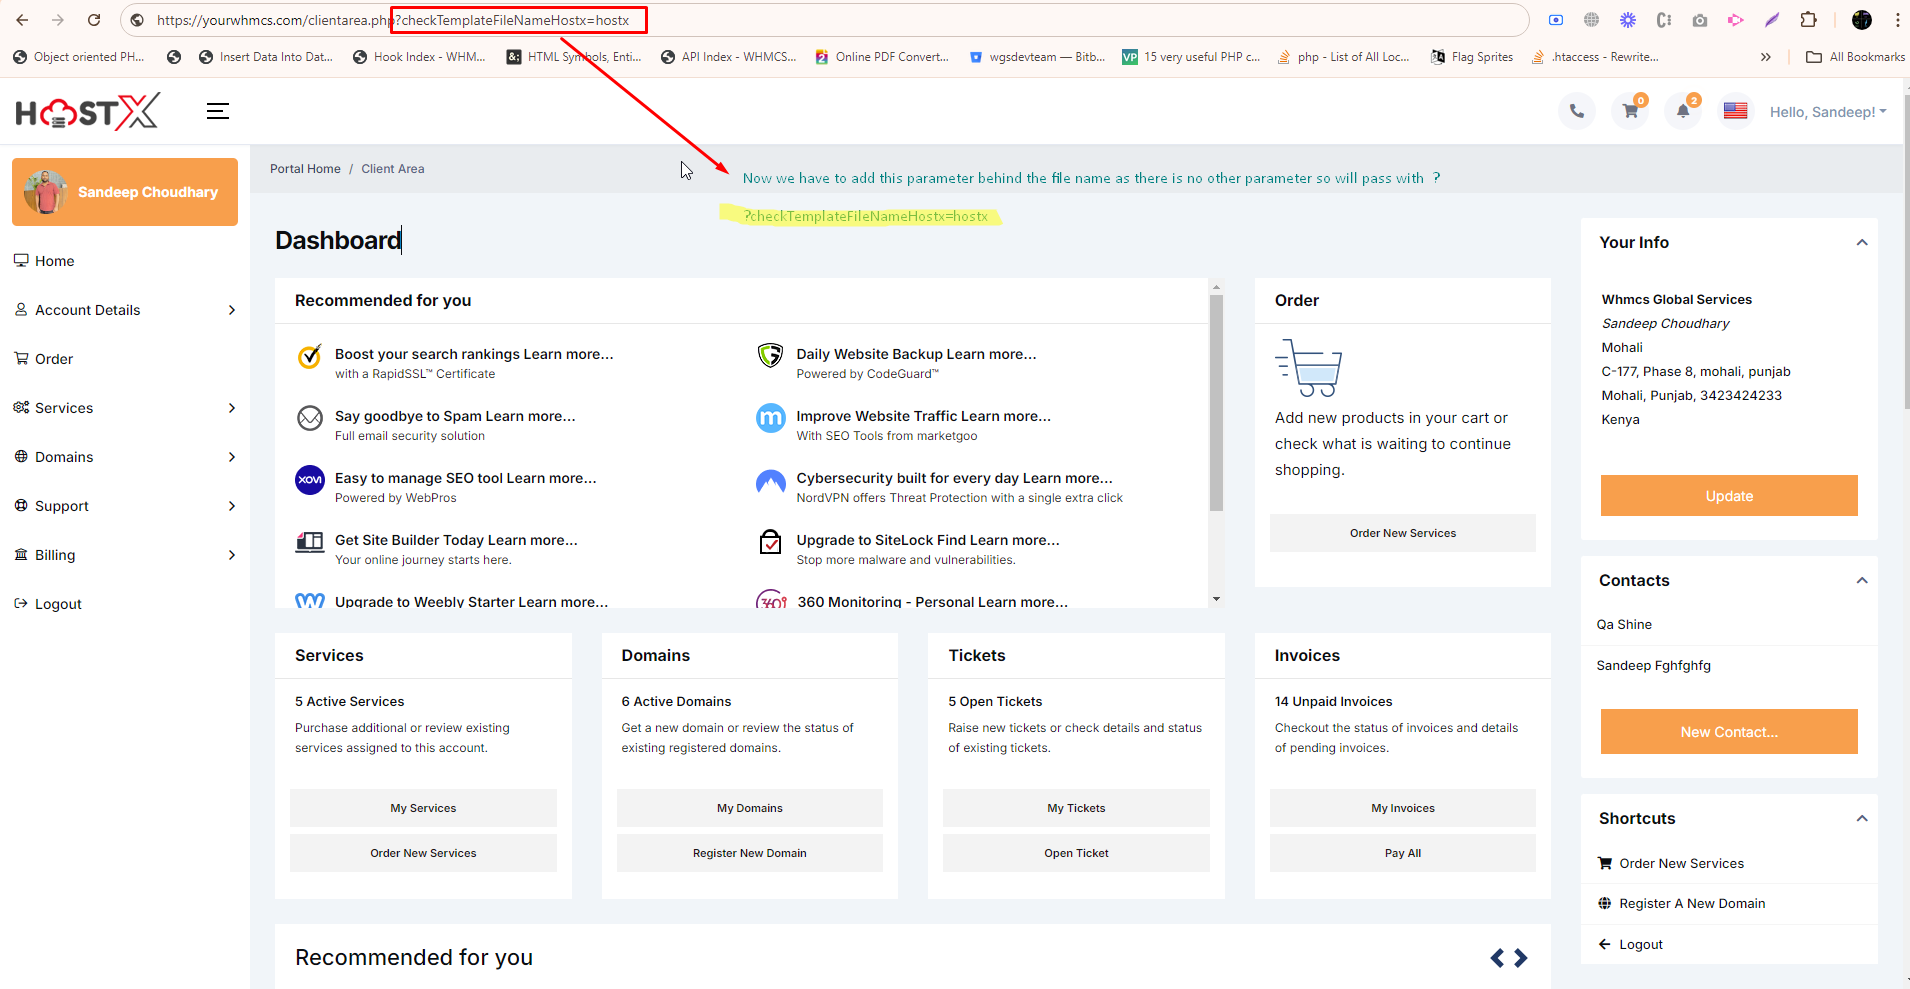Click the phone icon in header
The height and width of the screenshot is (989, 1910).
tap(1577, 112)
